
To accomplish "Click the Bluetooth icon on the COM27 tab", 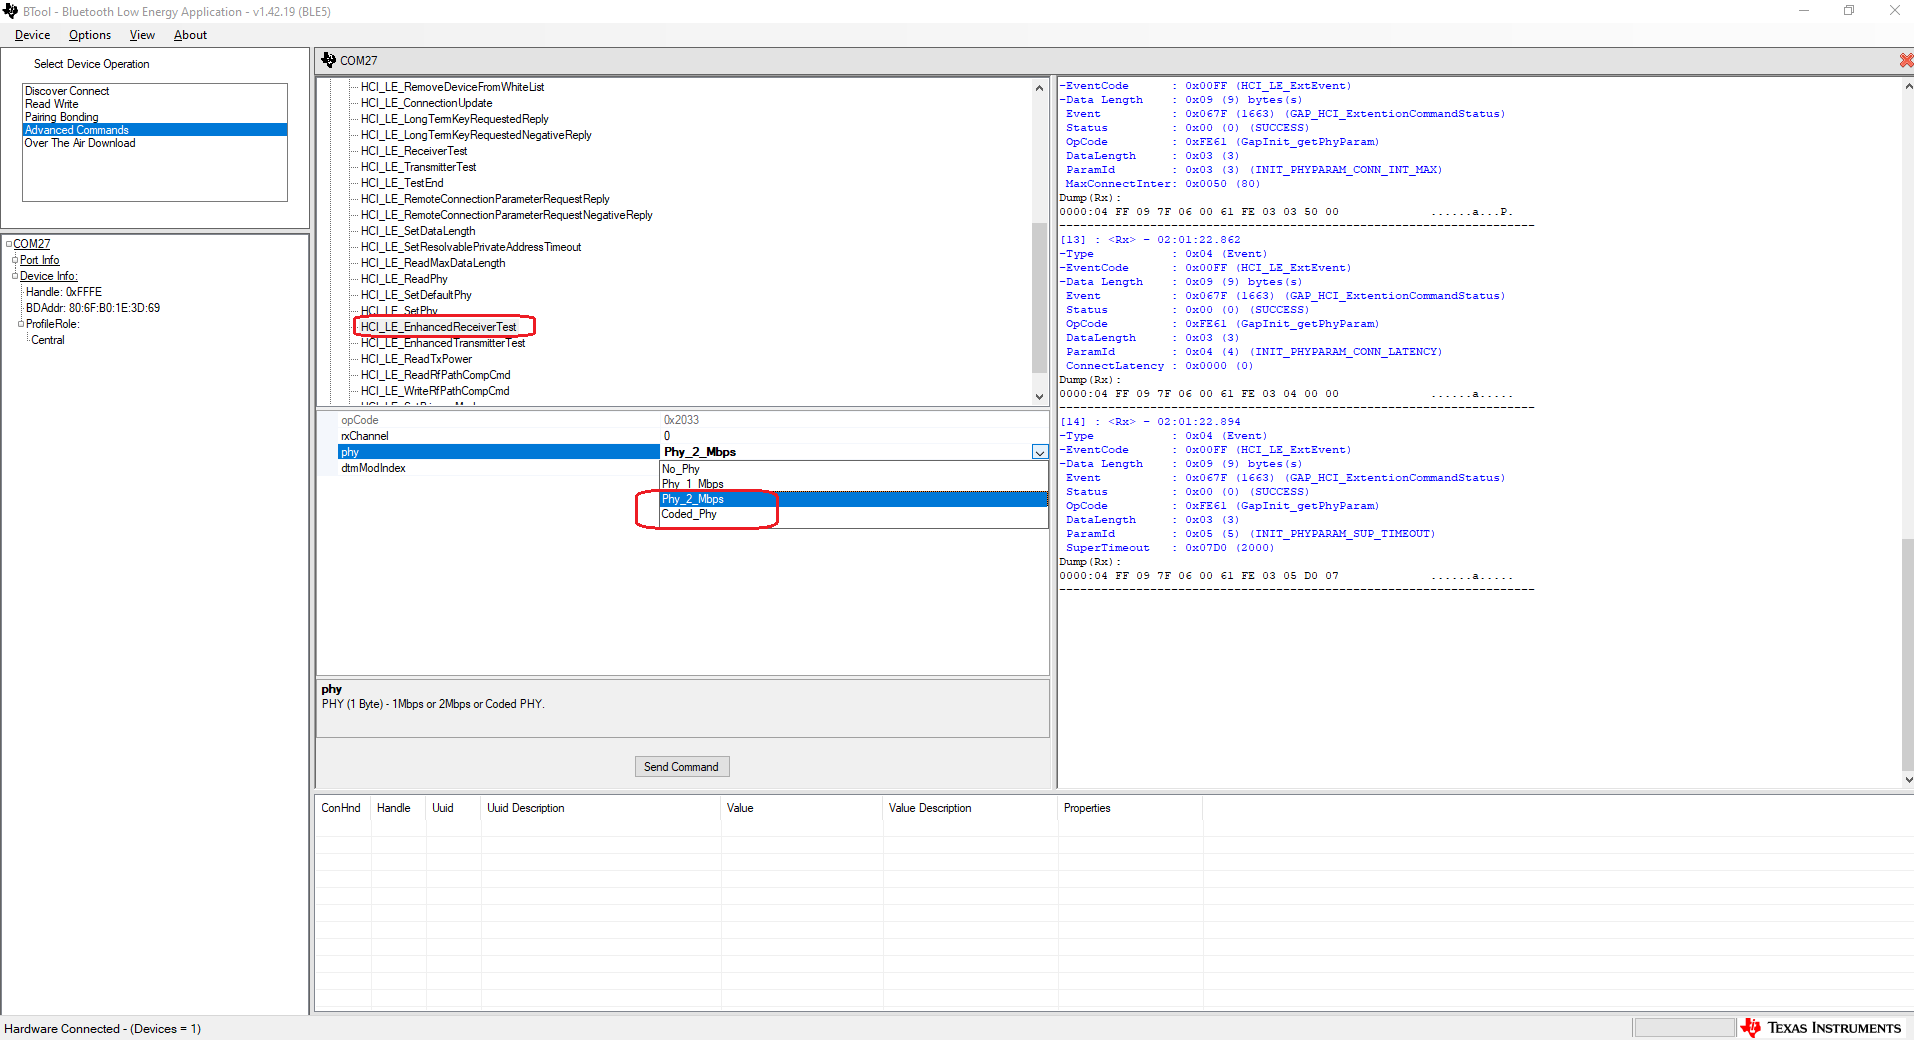I will point(328,60).
